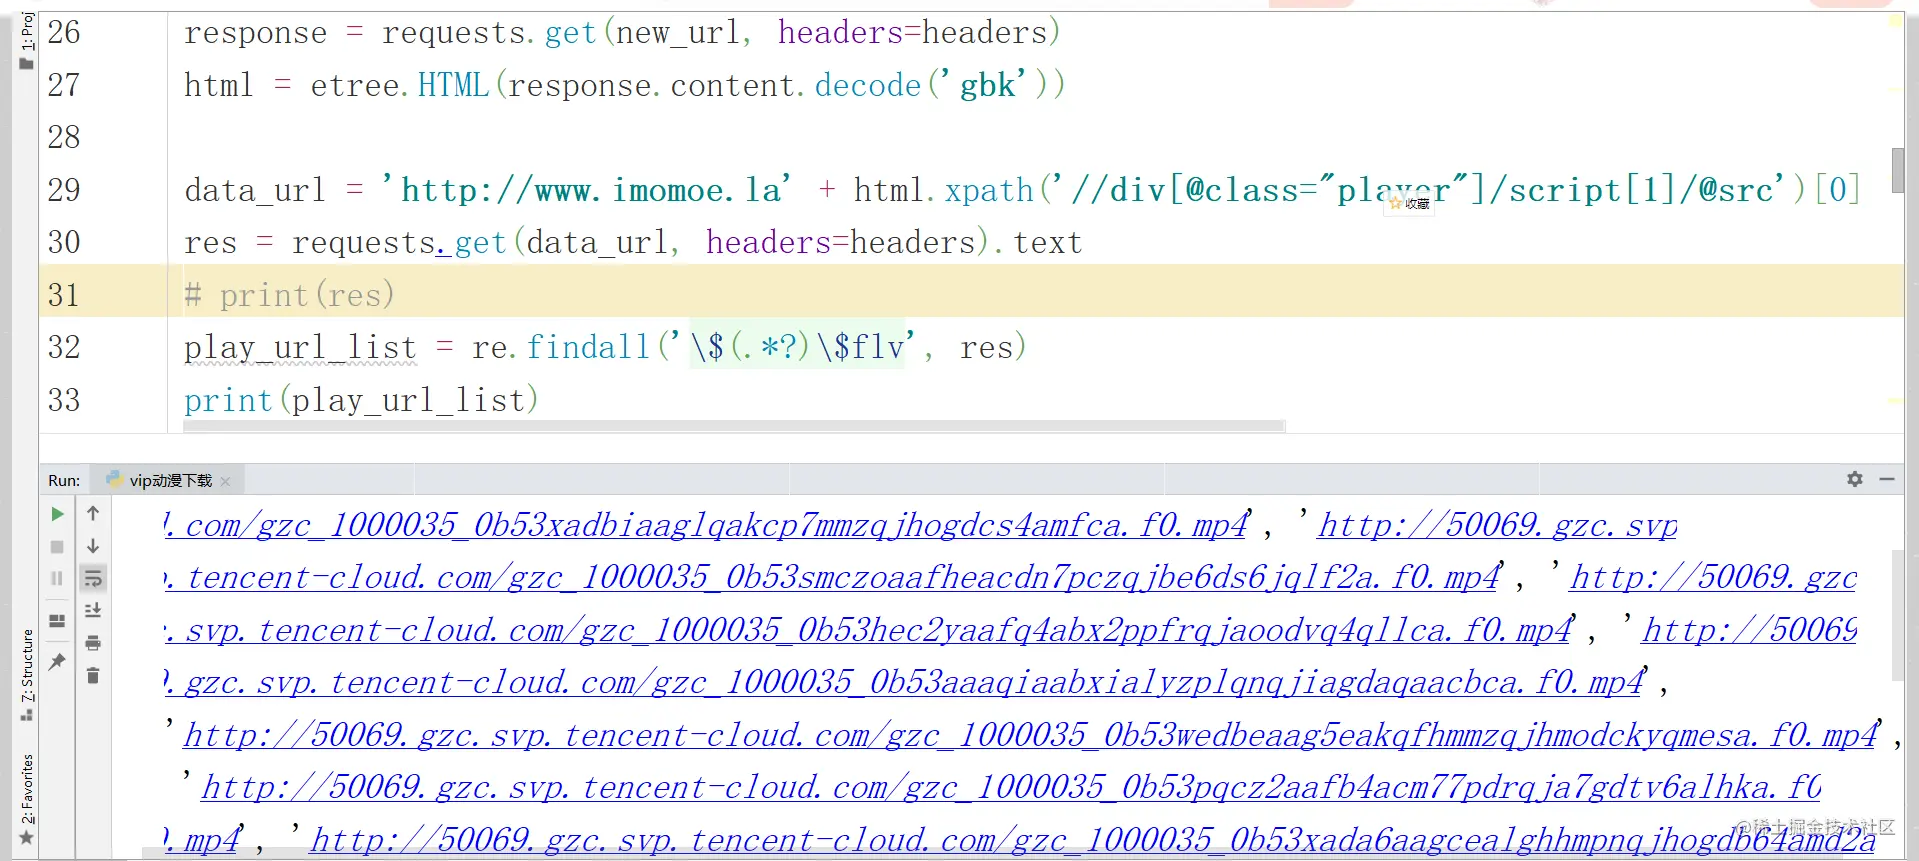Click the 'gbk' string on line 27

coord(988,85)
